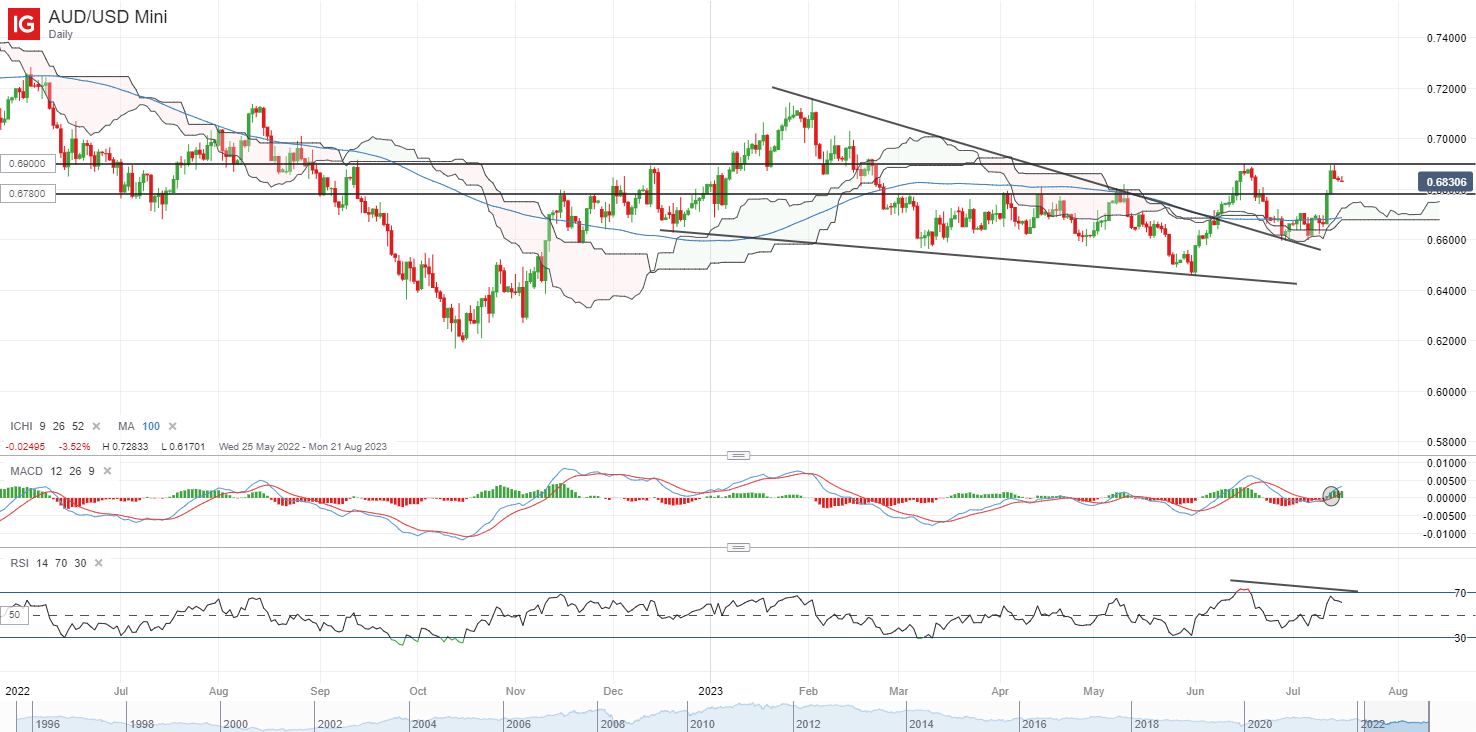Select the circle annotation on MACD crossover
1476x732 pixels.
pyautogui.click(x=1331, y=495)
